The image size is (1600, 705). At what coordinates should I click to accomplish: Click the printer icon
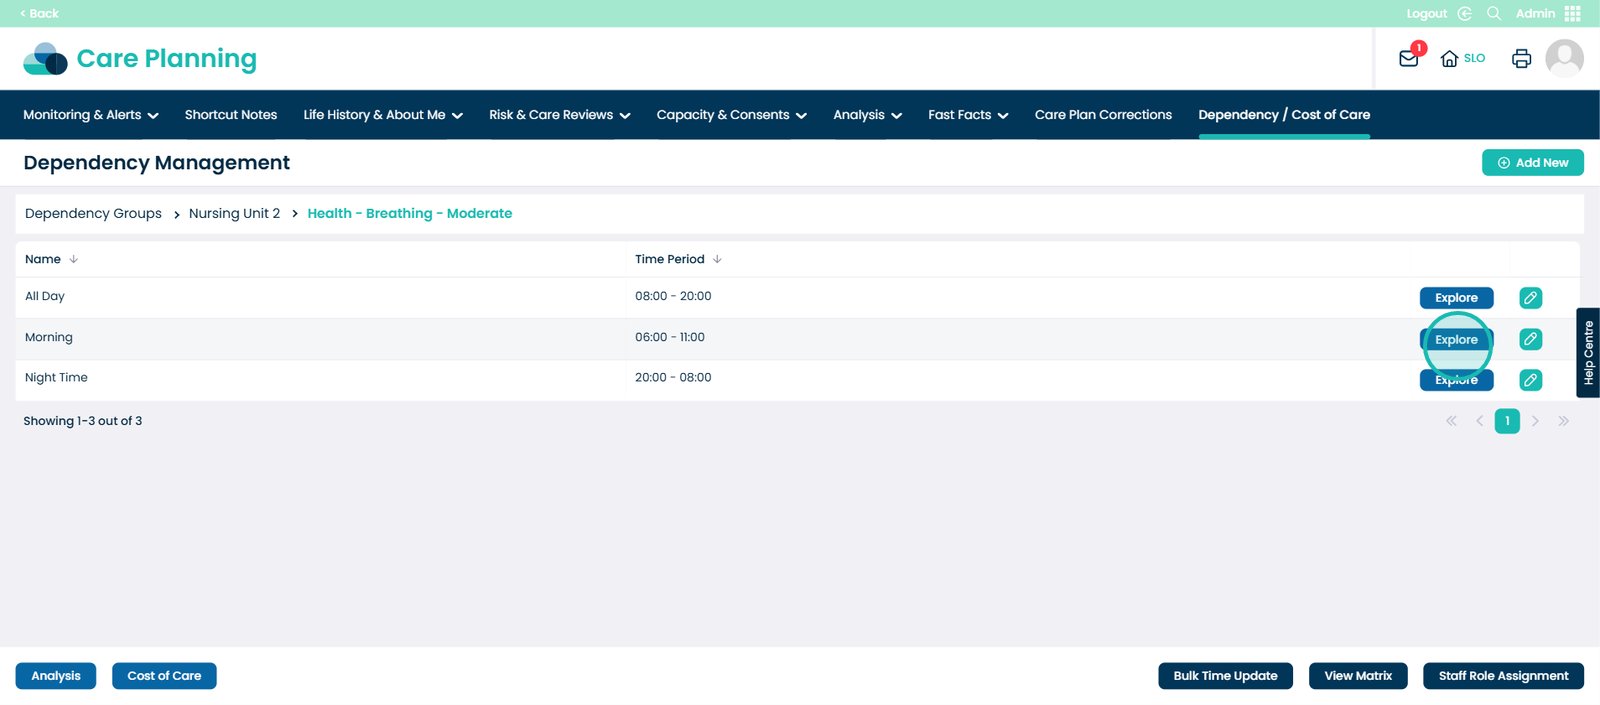click(1521, 58)
